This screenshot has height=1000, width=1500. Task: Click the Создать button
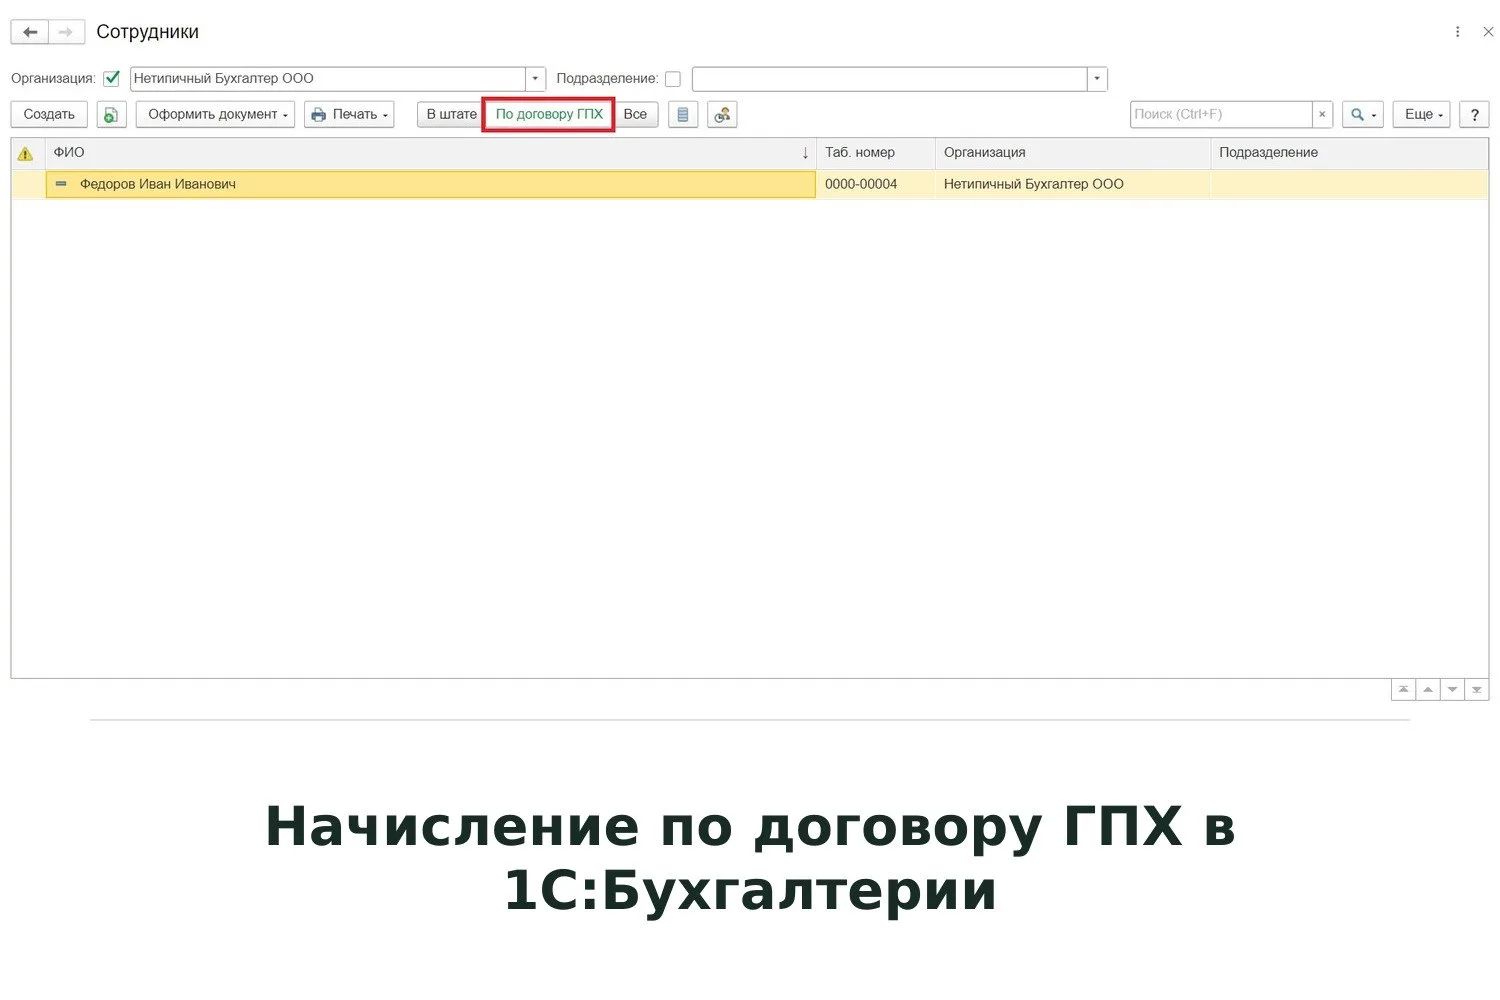coord(49,115)
